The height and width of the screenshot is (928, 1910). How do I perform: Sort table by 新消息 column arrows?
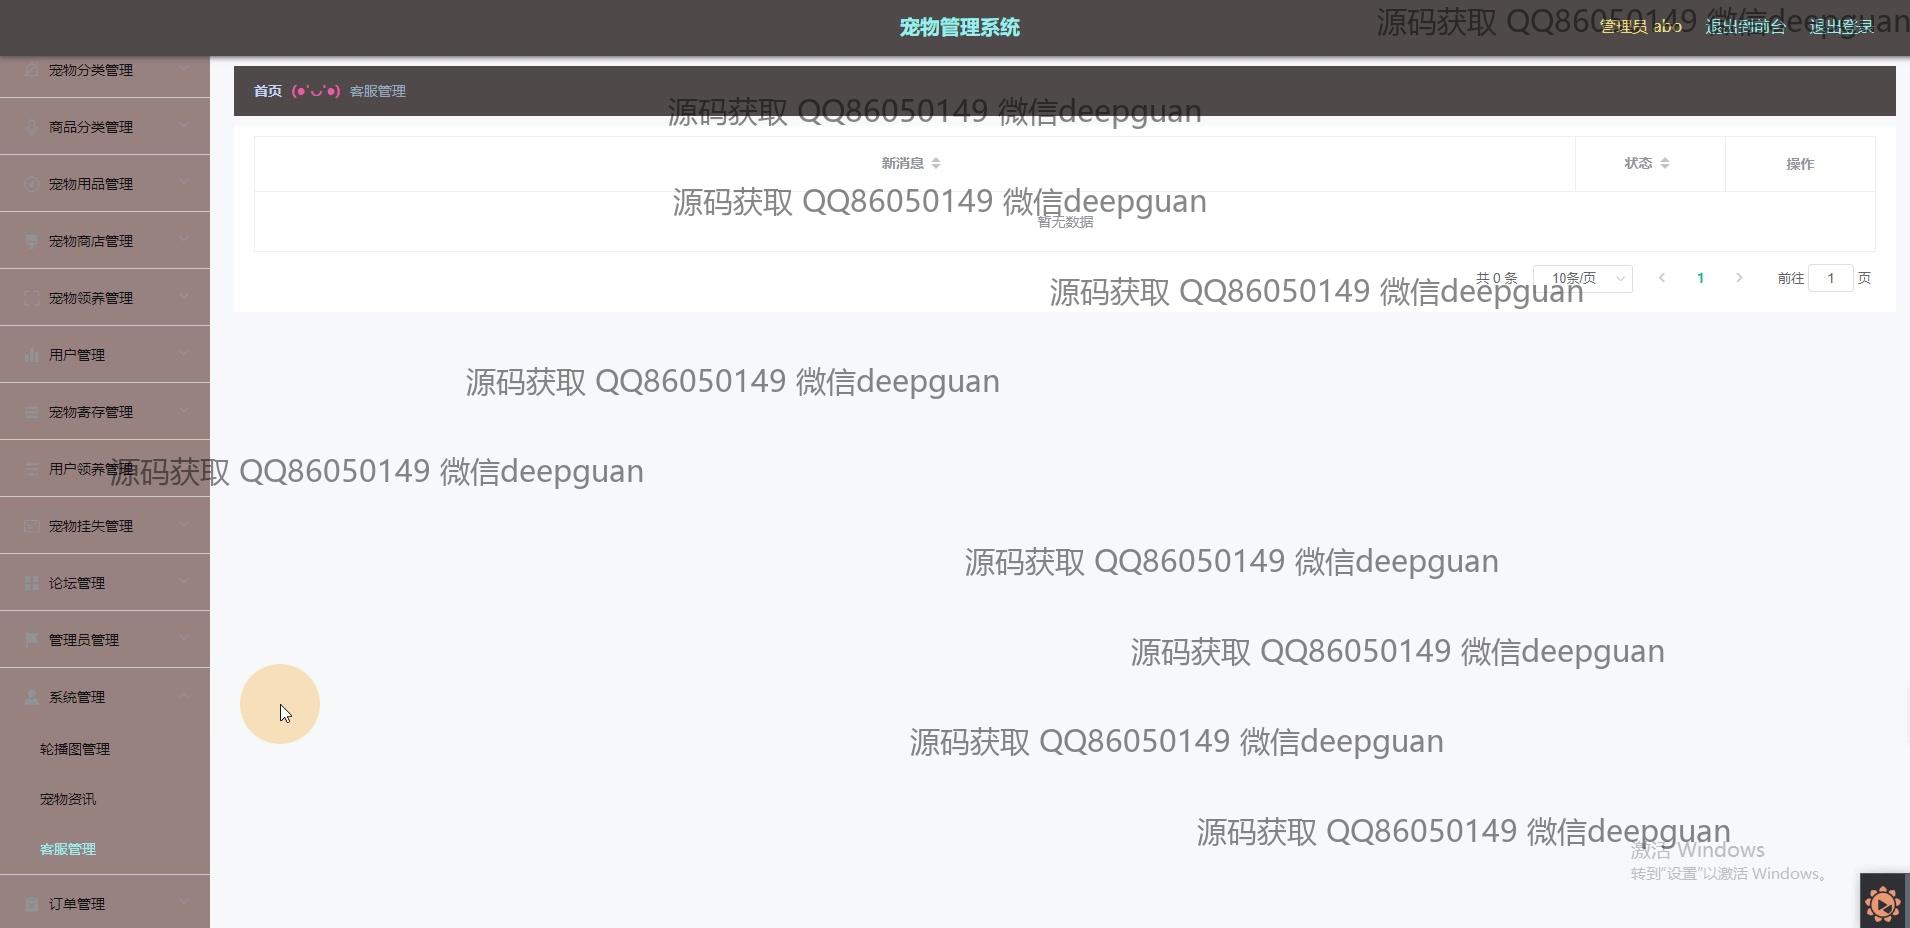point(936,163)
